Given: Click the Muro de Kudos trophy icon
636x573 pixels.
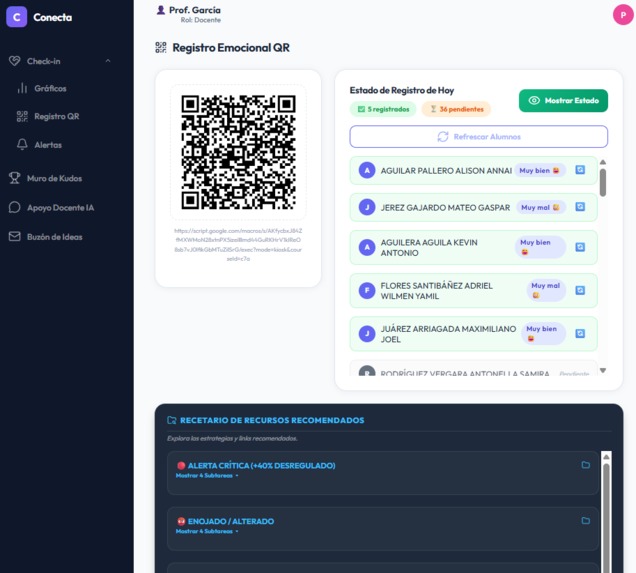Looking at the screenshot, I should [x=15, y=178].
